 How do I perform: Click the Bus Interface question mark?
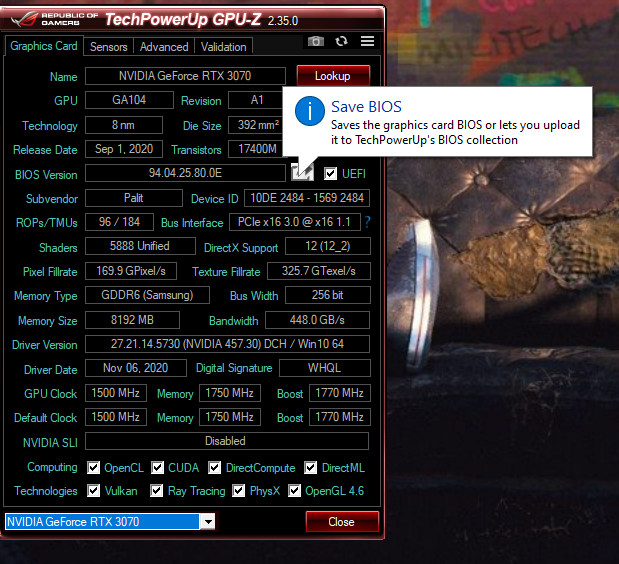(x=367, y=222)
